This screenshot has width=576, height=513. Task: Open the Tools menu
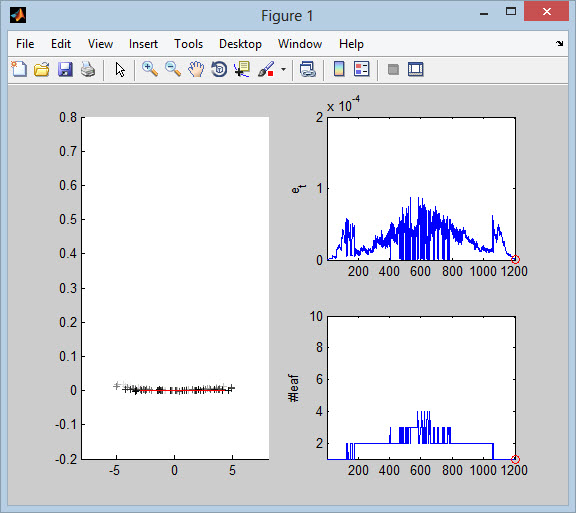tap(188, 44)
